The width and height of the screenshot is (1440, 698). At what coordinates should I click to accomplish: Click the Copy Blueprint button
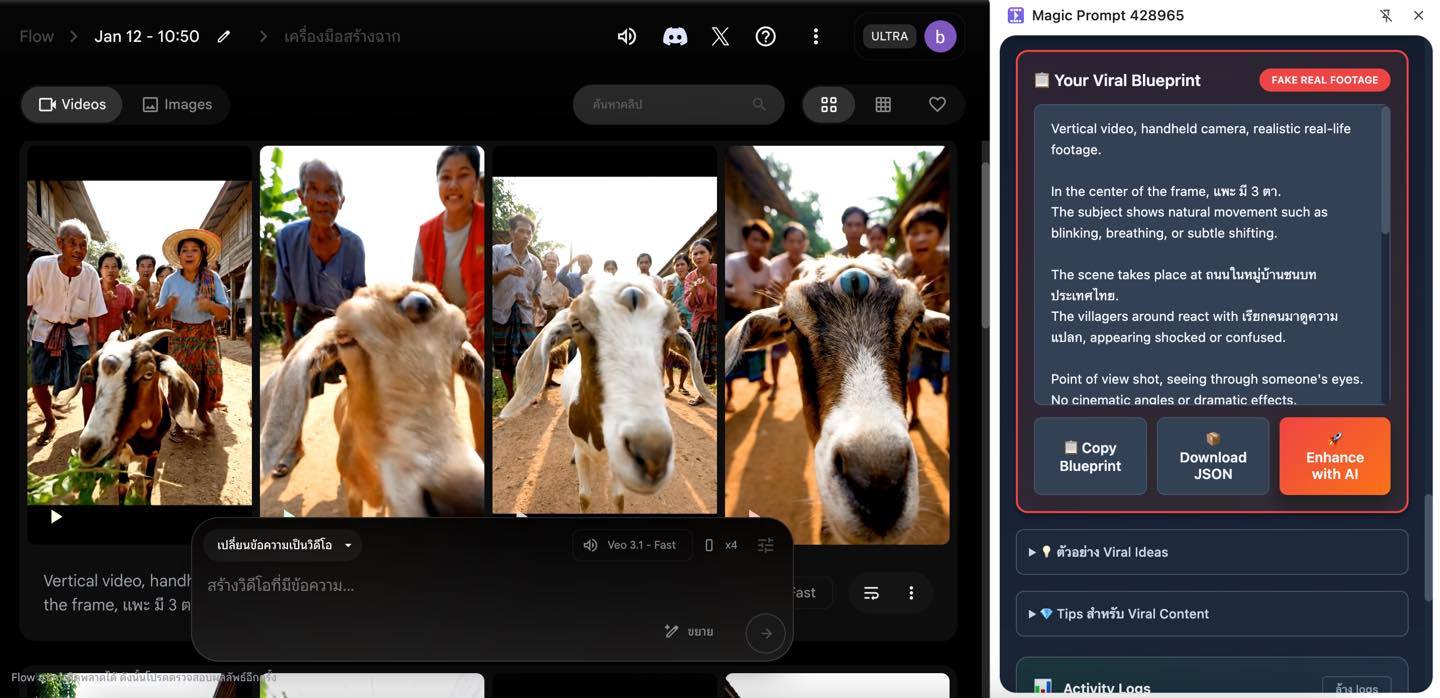pyautogui.click(x=1090, y=456)
